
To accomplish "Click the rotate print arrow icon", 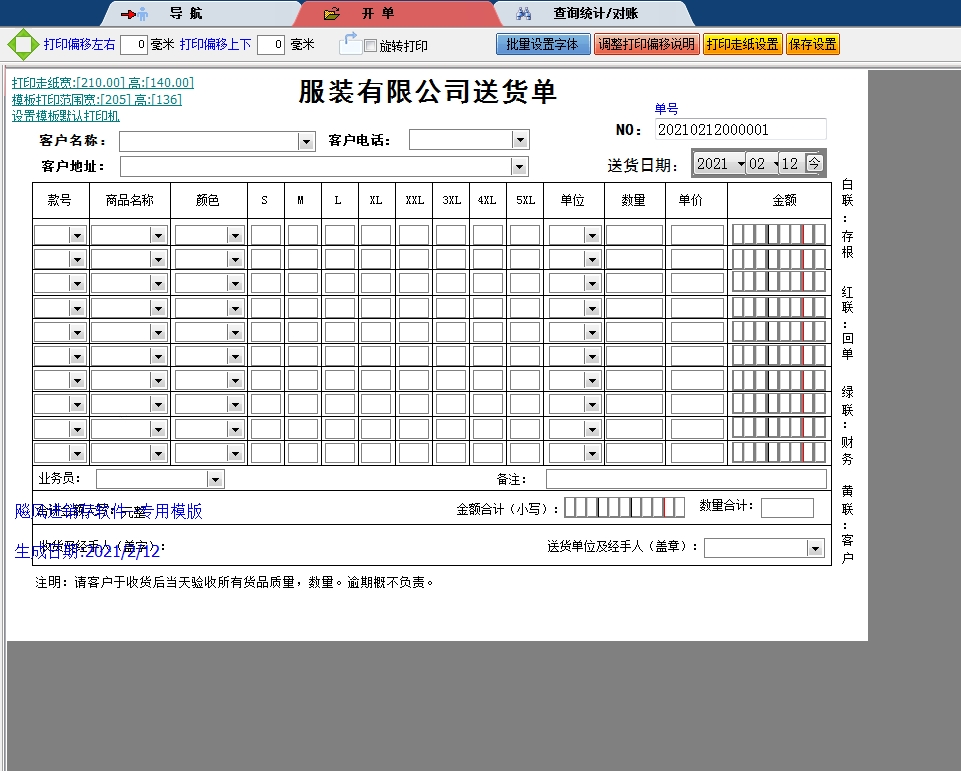I will click(x=350, y=43).
